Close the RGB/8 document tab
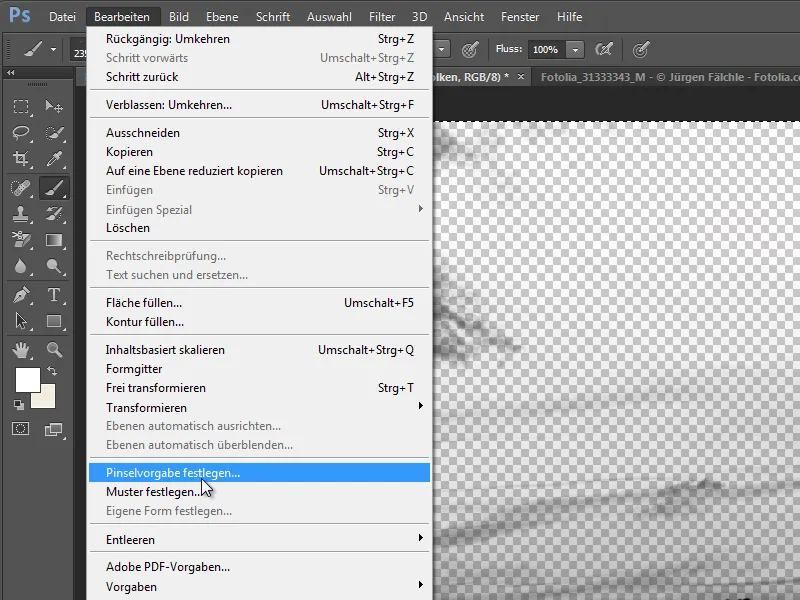 [520, 77]
